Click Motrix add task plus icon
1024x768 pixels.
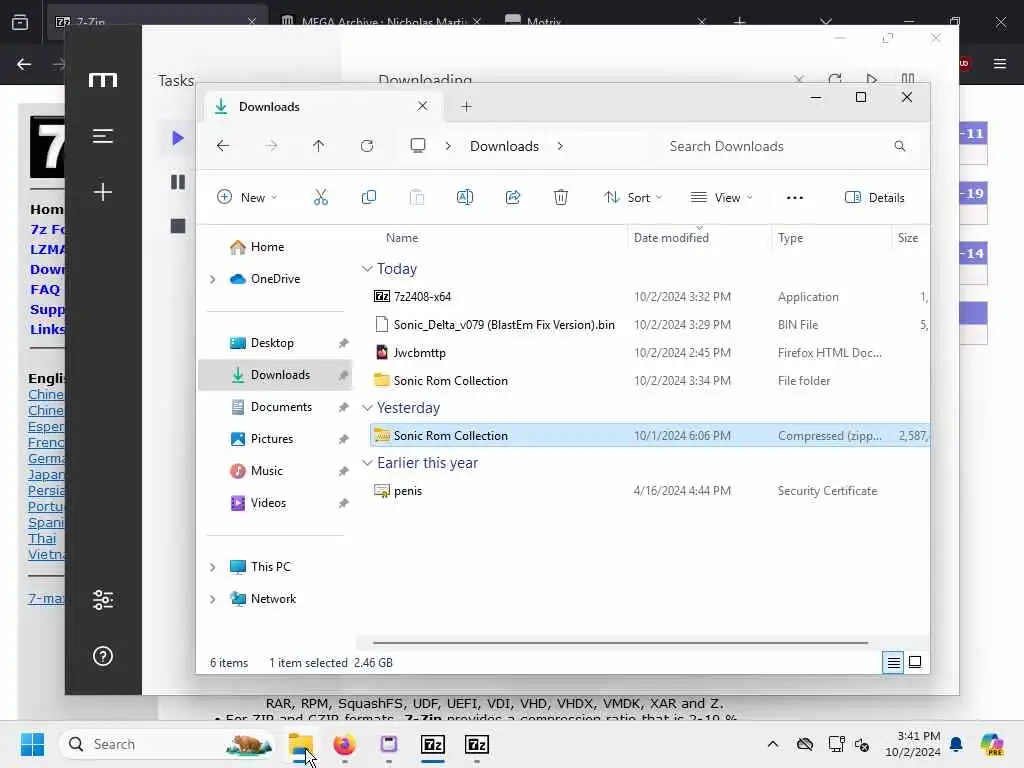click(x=103, y=192)
